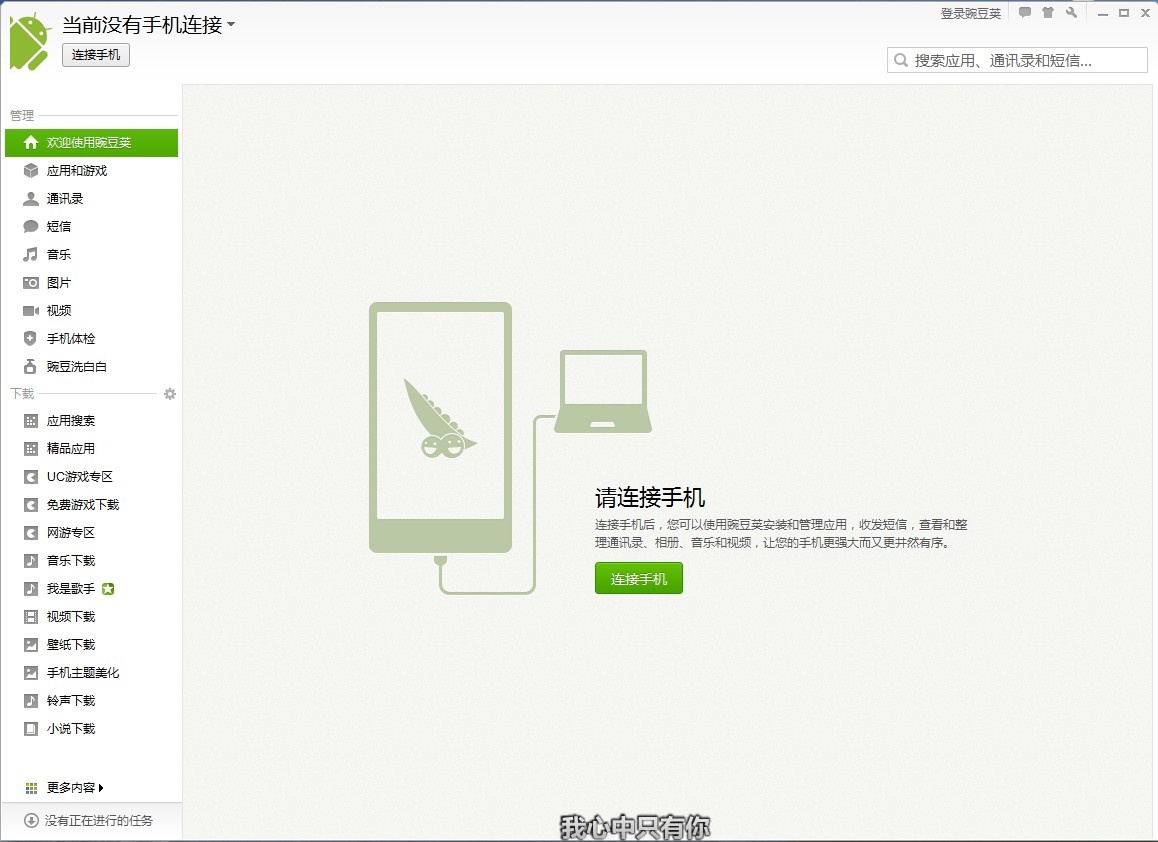Switch to 短信 section

[x=91, y=227]
